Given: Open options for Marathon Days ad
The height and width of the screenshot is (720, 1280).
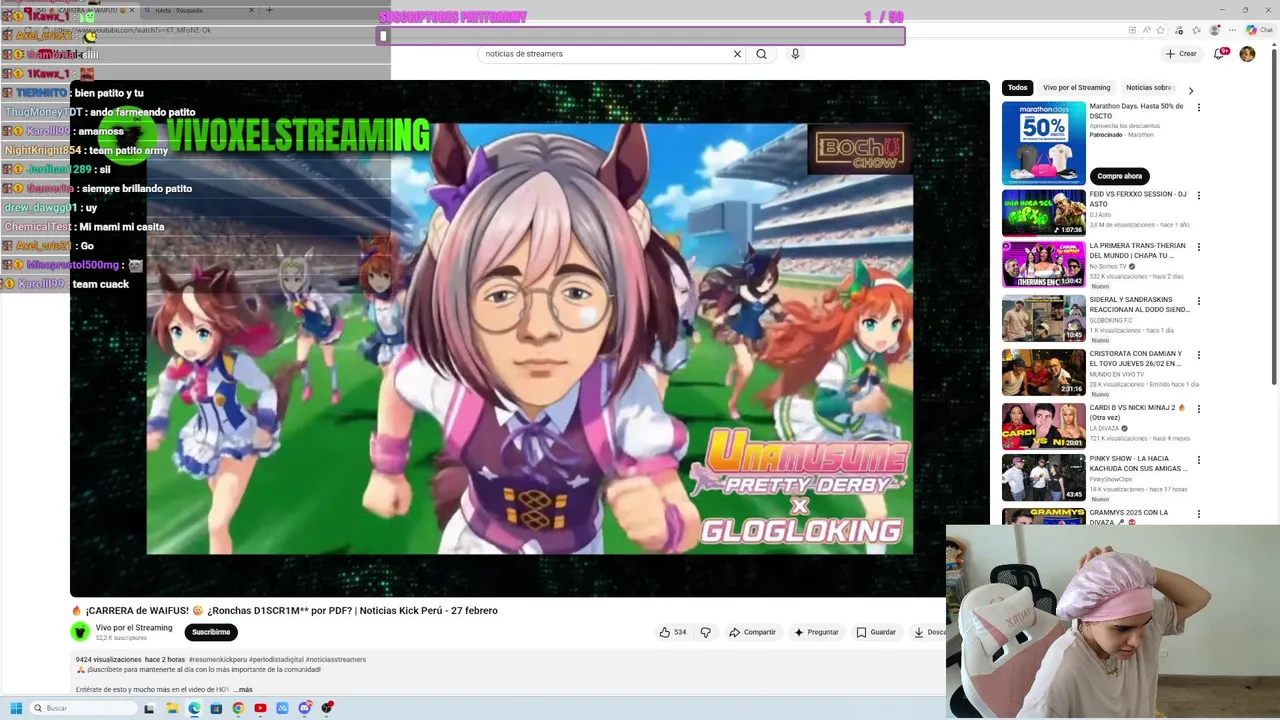Looking at the screenshot, I should pyautogui.click(x=1198, y=107).
